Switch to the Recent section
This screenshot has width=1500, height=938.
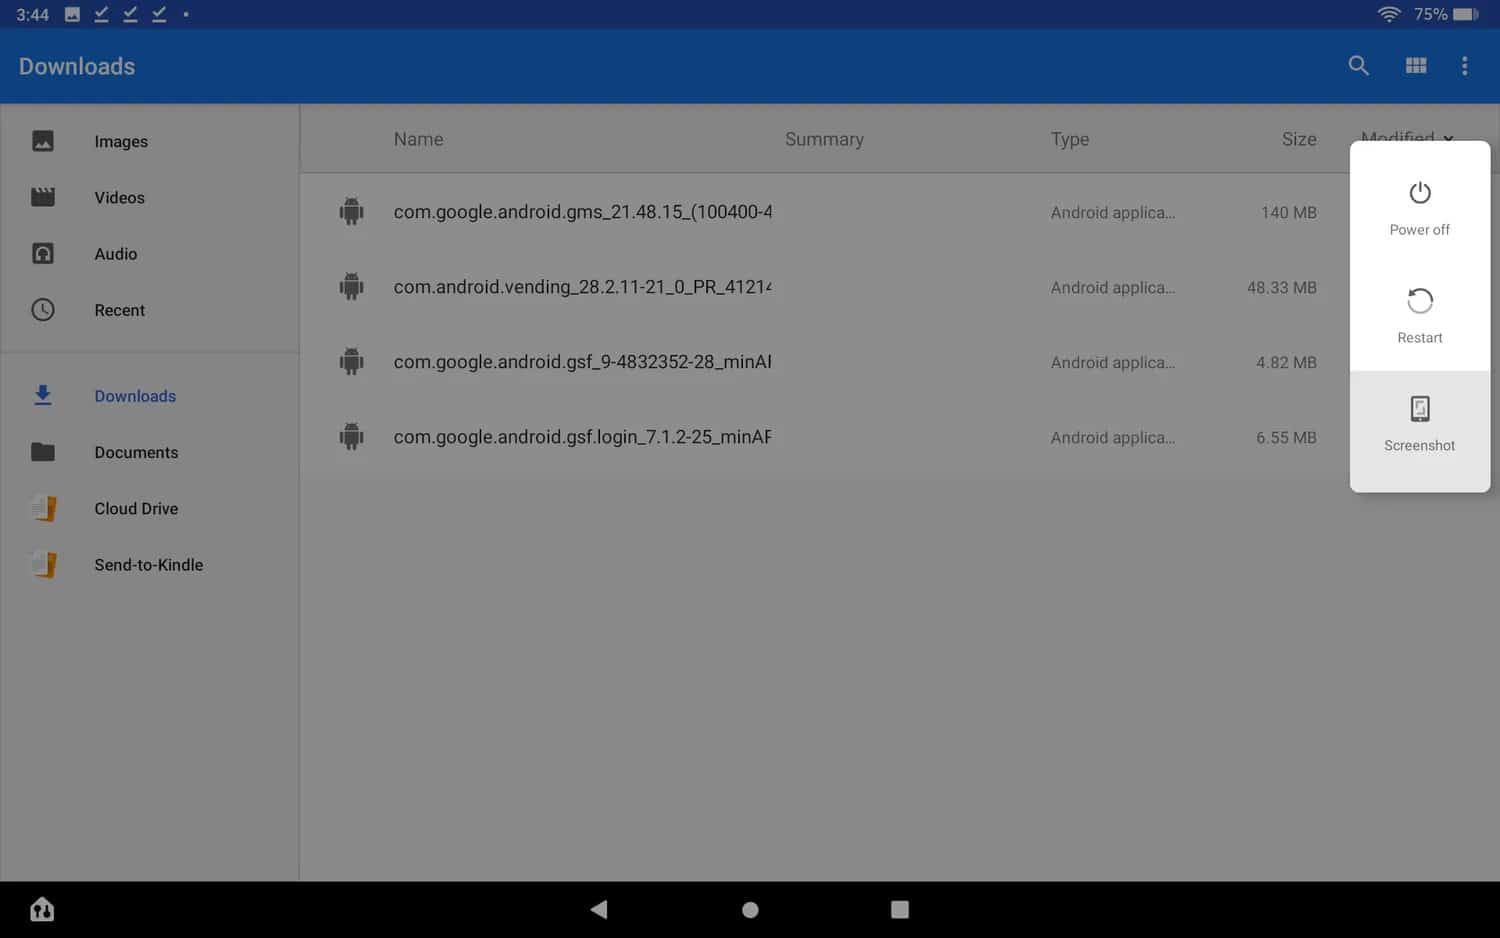119,310
